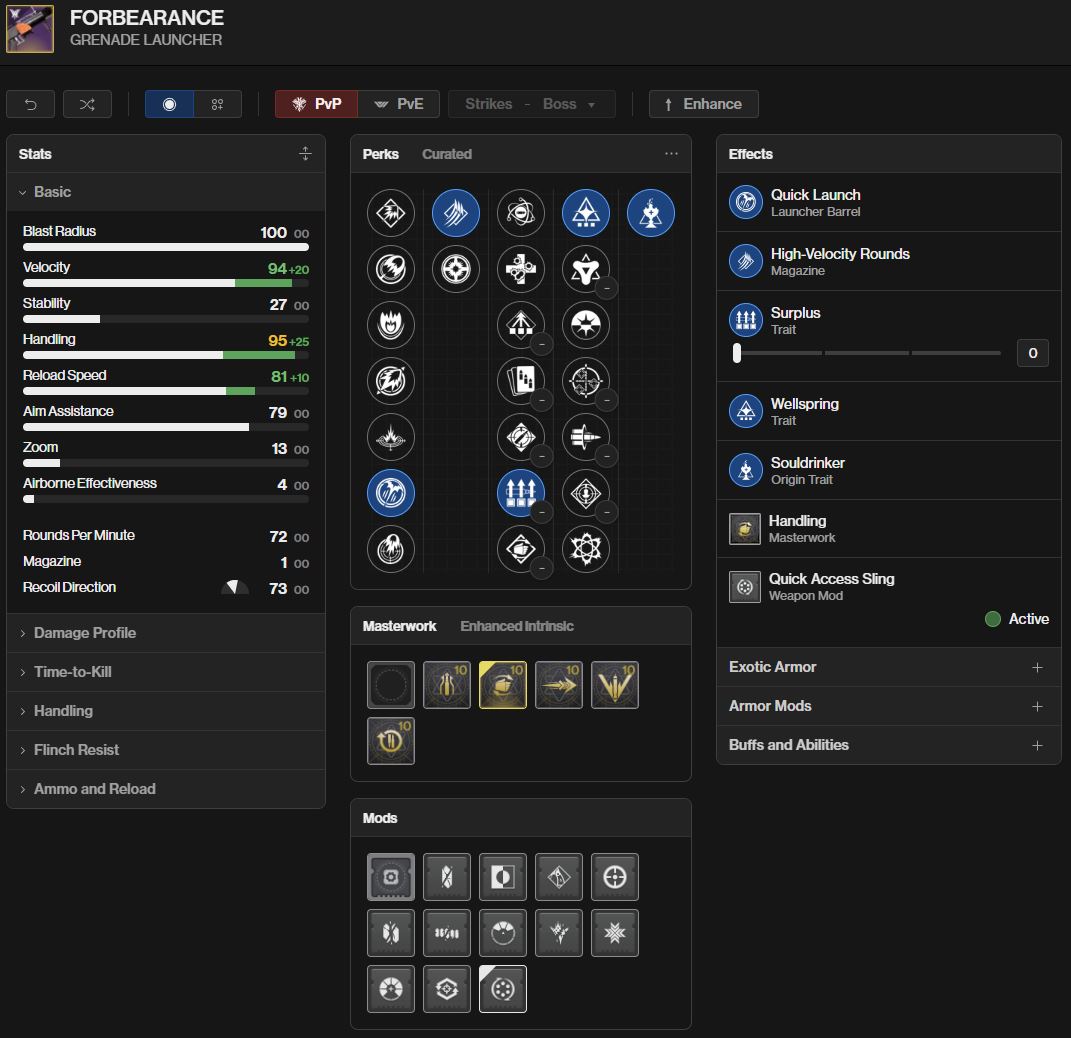Open the Masterwork tab
The width and height of the screenshot is (1071, 1038).
click(399, 626)
